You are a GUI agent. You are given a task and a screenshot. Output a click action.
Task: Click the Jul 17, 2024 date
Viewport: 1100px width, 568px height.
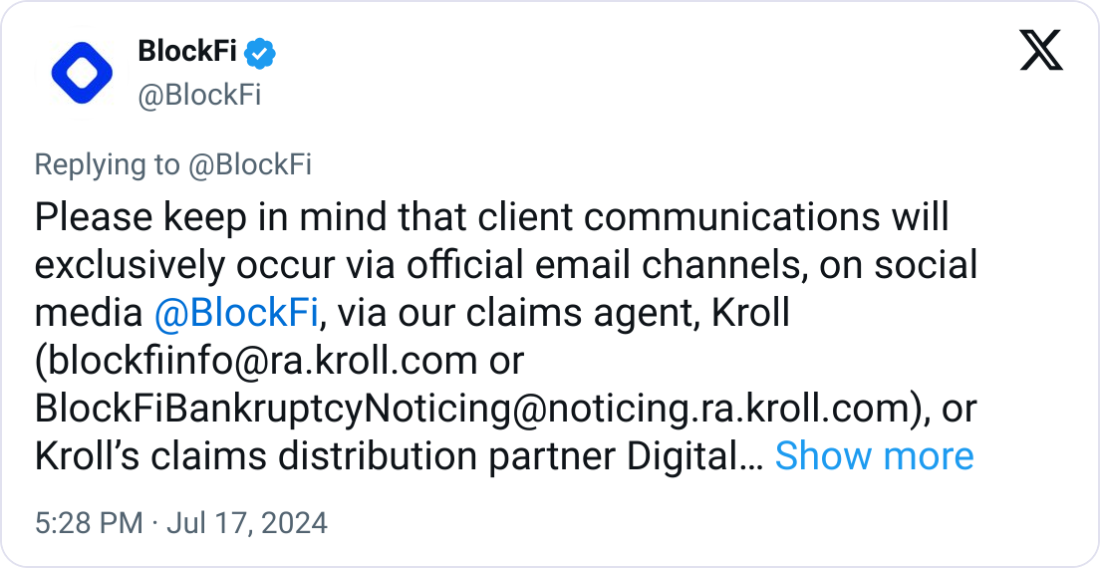tap(247, 524)
